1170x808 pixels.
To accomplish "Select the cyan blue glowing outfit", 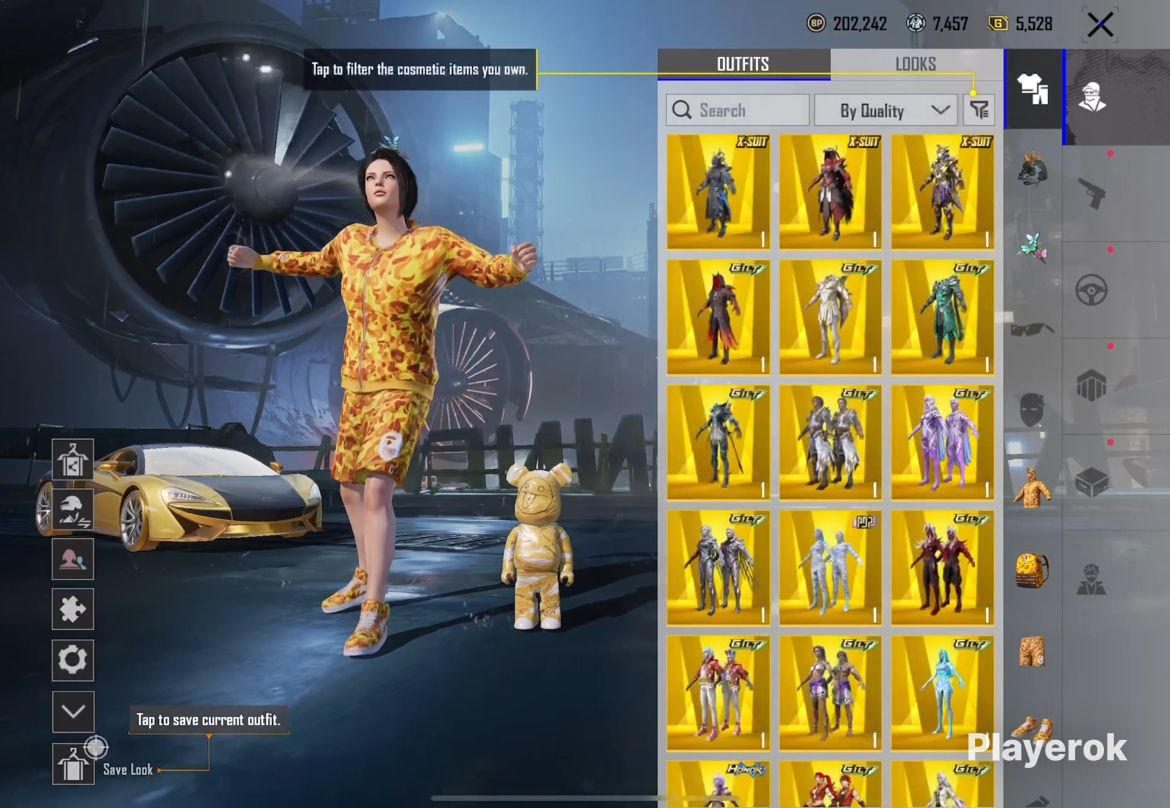I will click(x=942, y=693).
